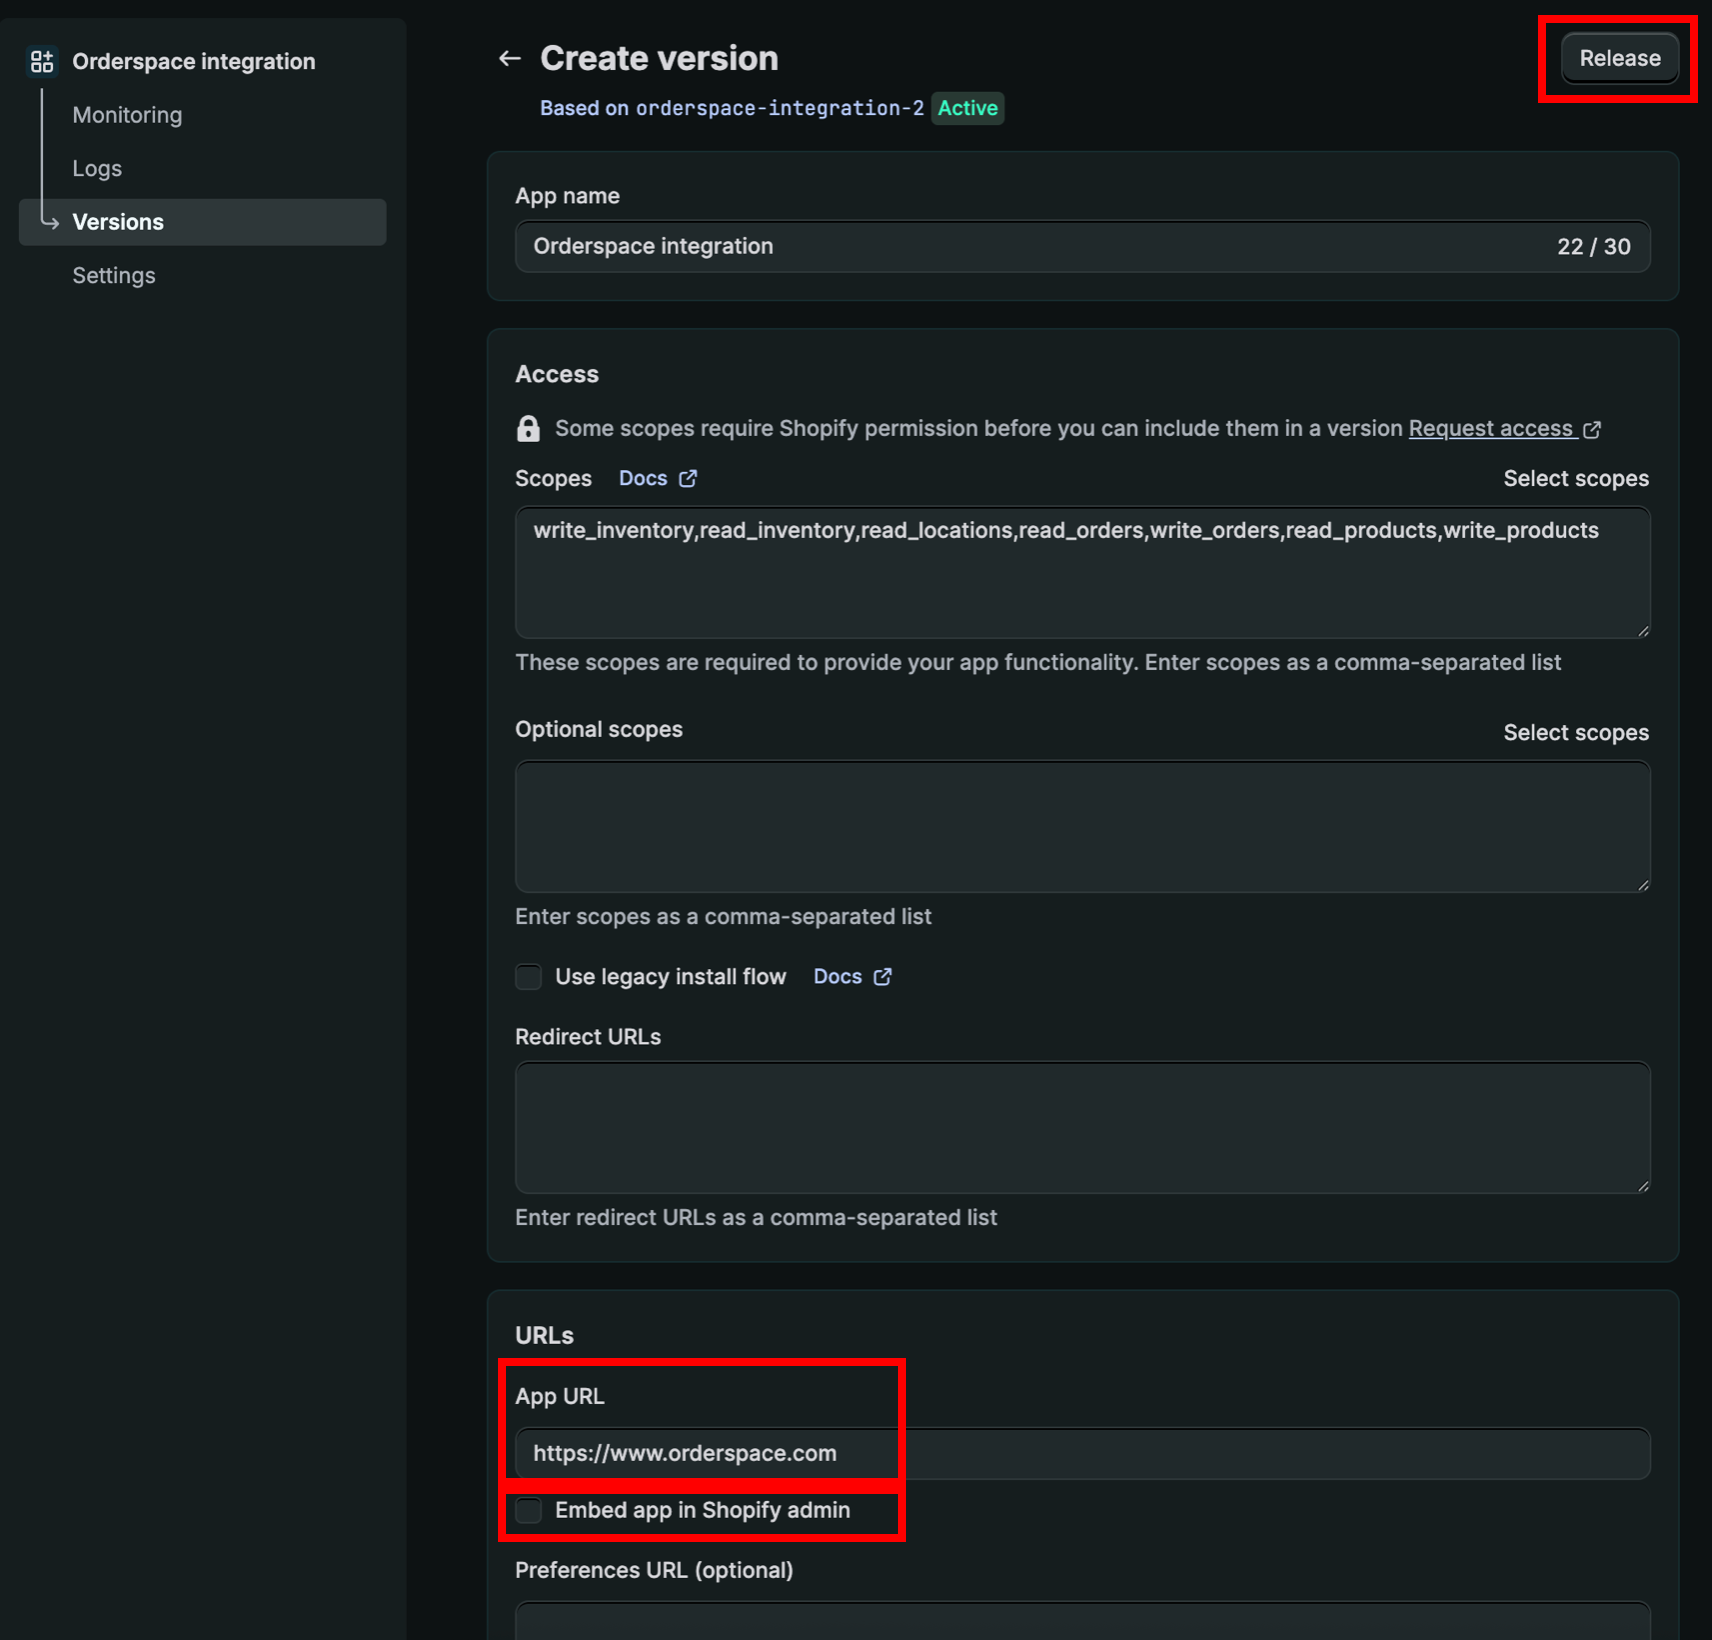
Task: Click the Release button
Action: click(x=1620, y=59)
